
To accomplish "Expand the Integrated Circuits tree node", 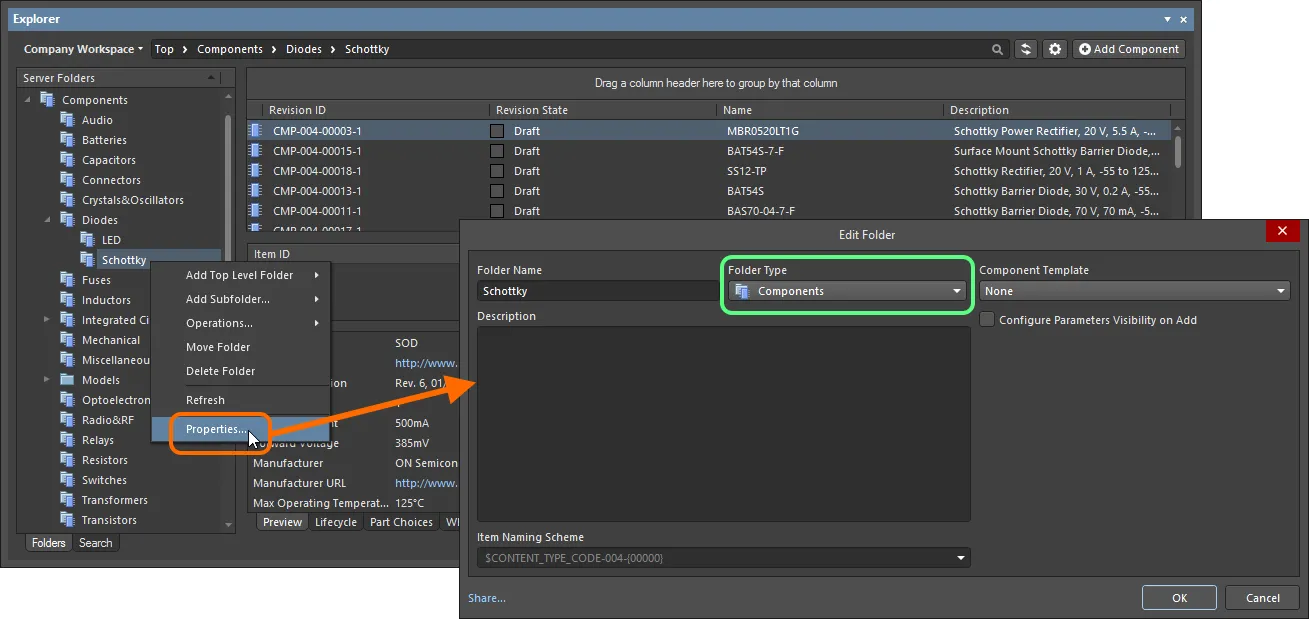I will (46, 319).
